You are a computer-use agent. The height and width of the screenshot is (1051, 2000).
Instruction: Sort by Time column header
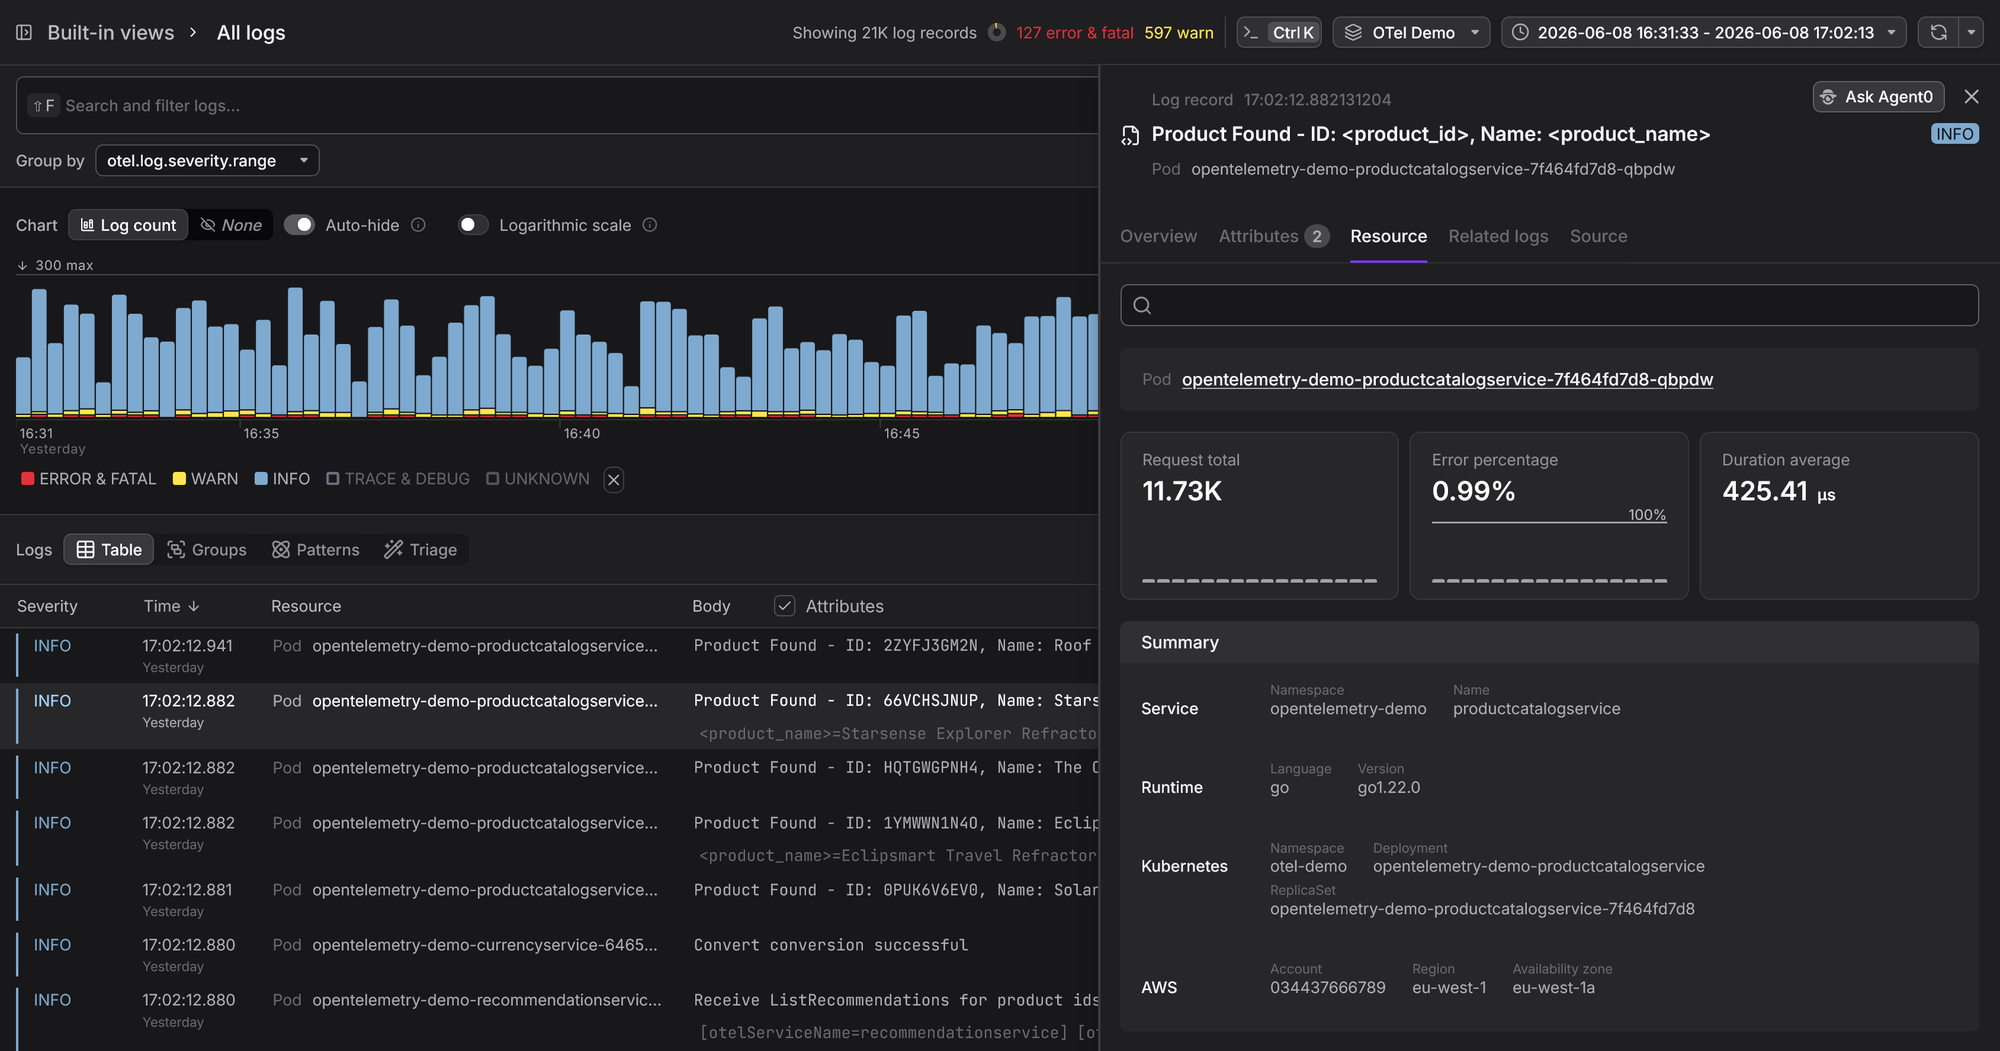(x=171, y=606)
